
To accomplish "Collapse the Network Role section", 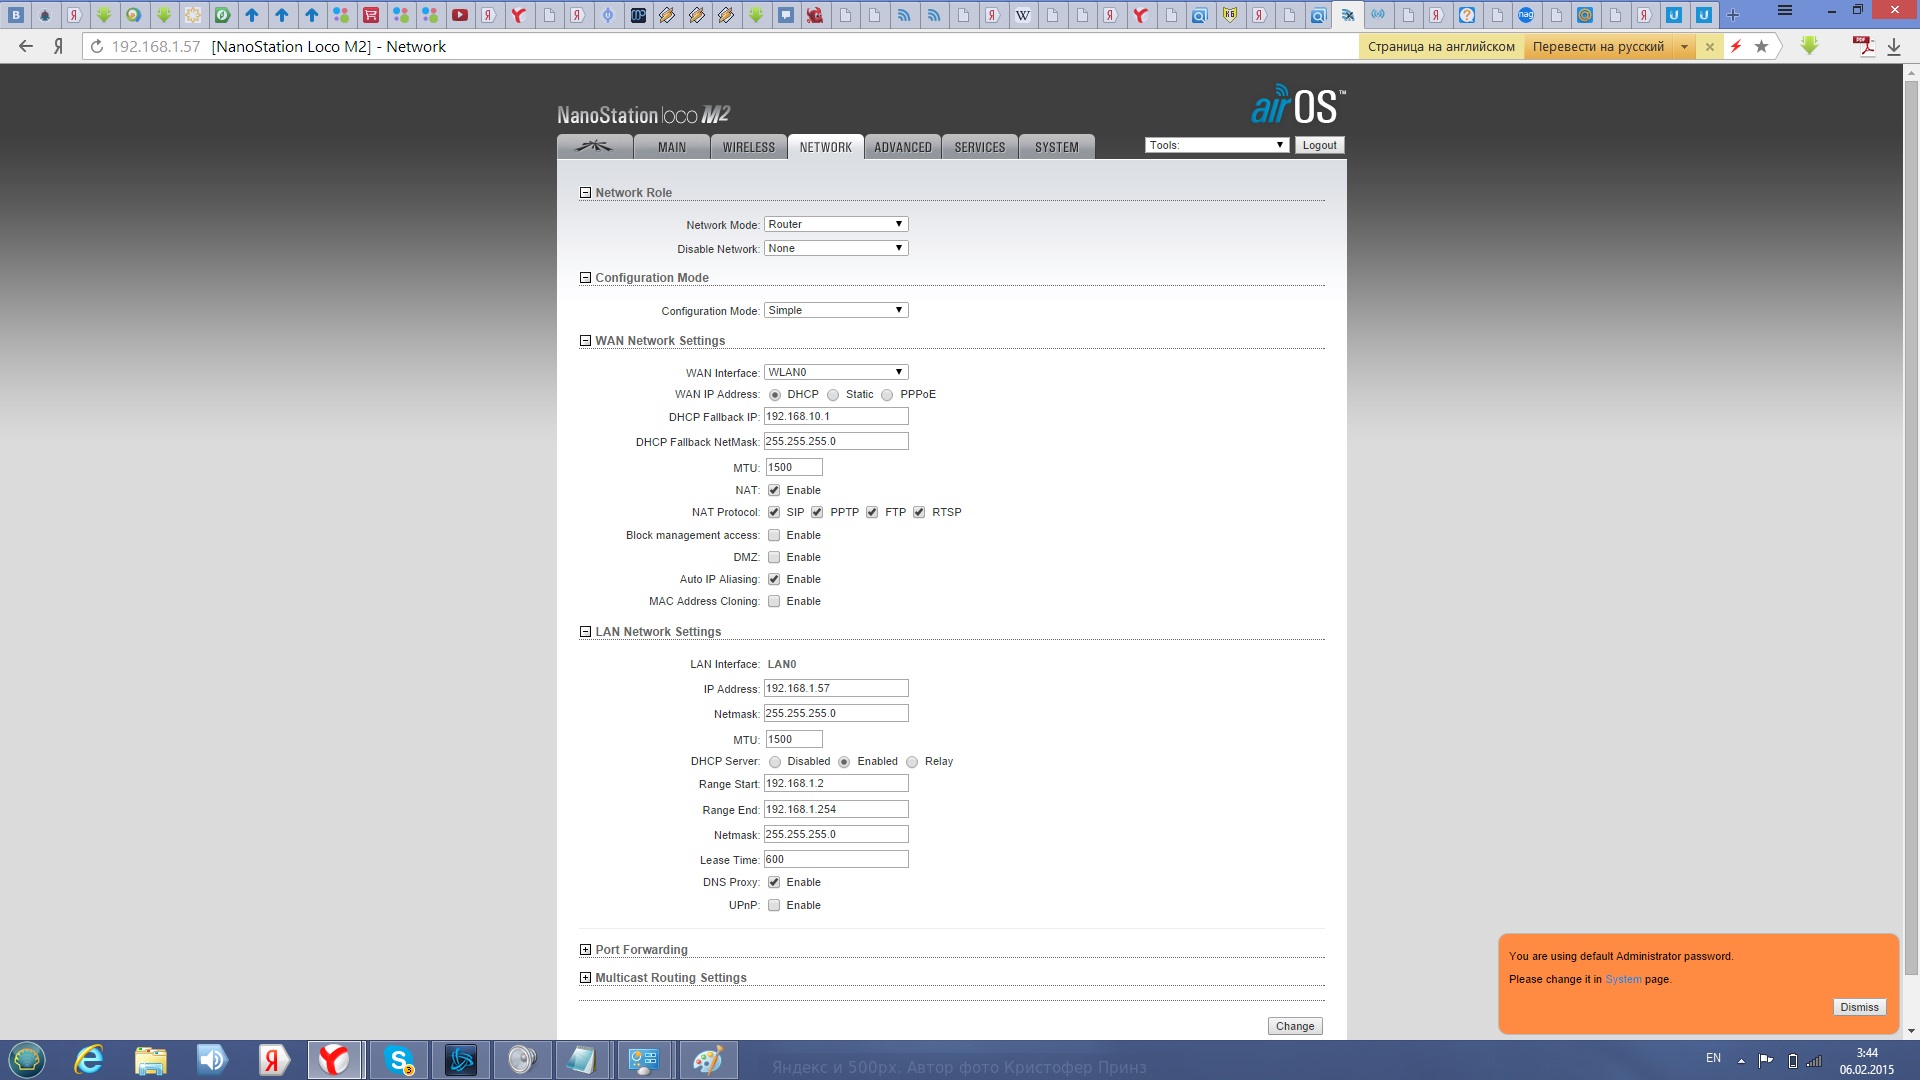I will (585, 193).
